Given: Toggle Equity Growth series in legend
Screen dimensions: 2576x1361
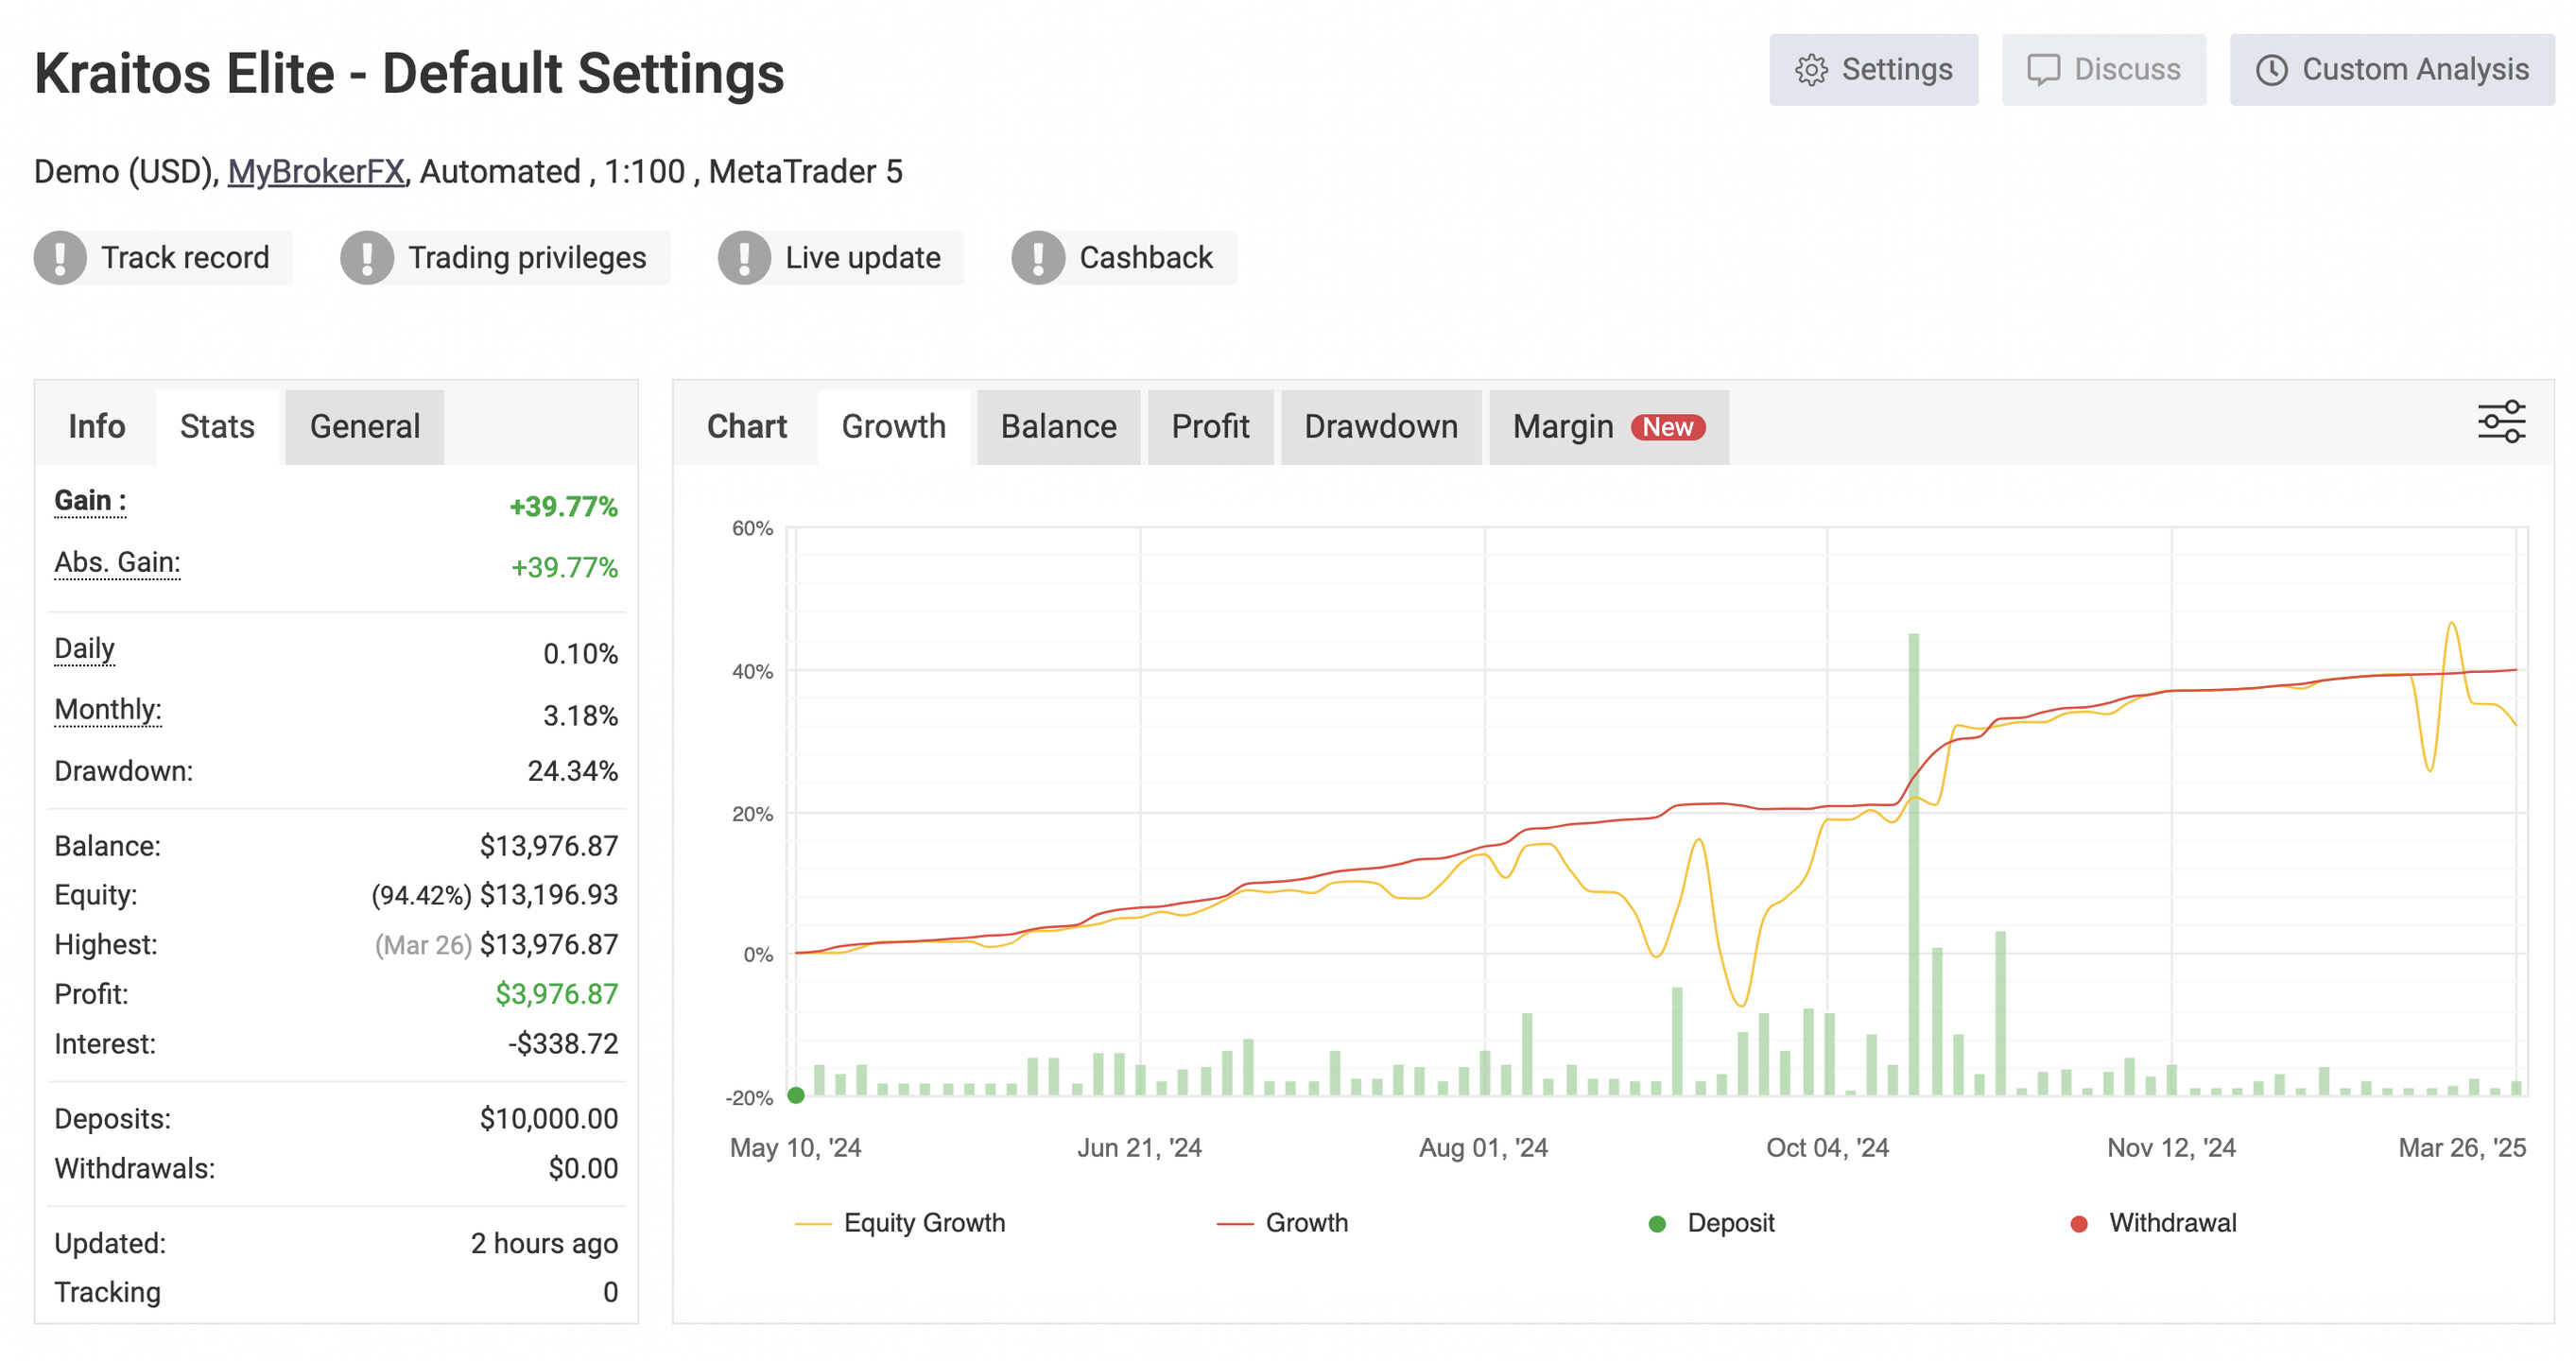Looking at the screenshot, I should pyautogui.click(x=923, y=1223).
